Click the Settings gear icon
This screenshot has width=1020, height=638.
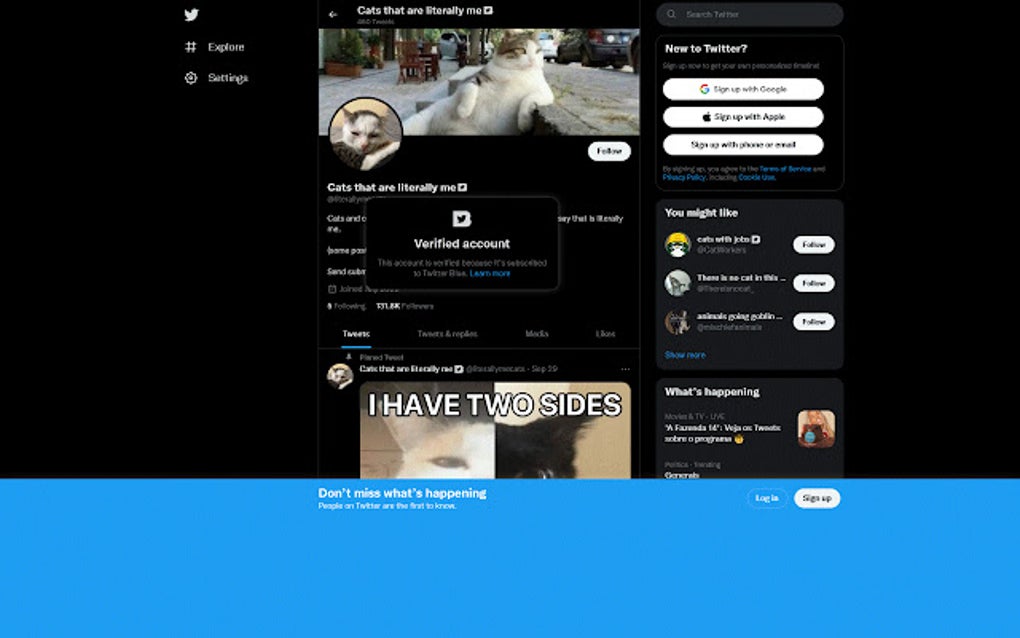pyautogui.click(x=191, y=78)
